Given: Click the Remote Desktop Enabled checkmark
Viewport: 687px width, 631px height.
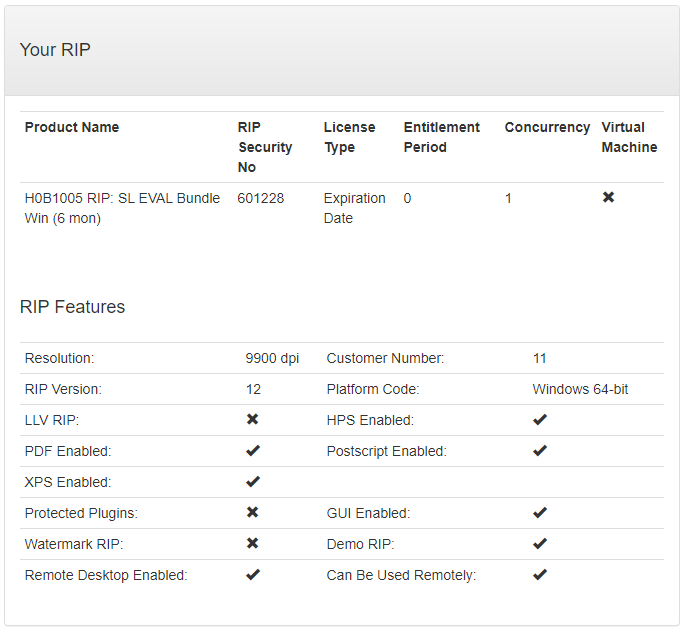Looking at the screenshot, I should coord(253,575).
